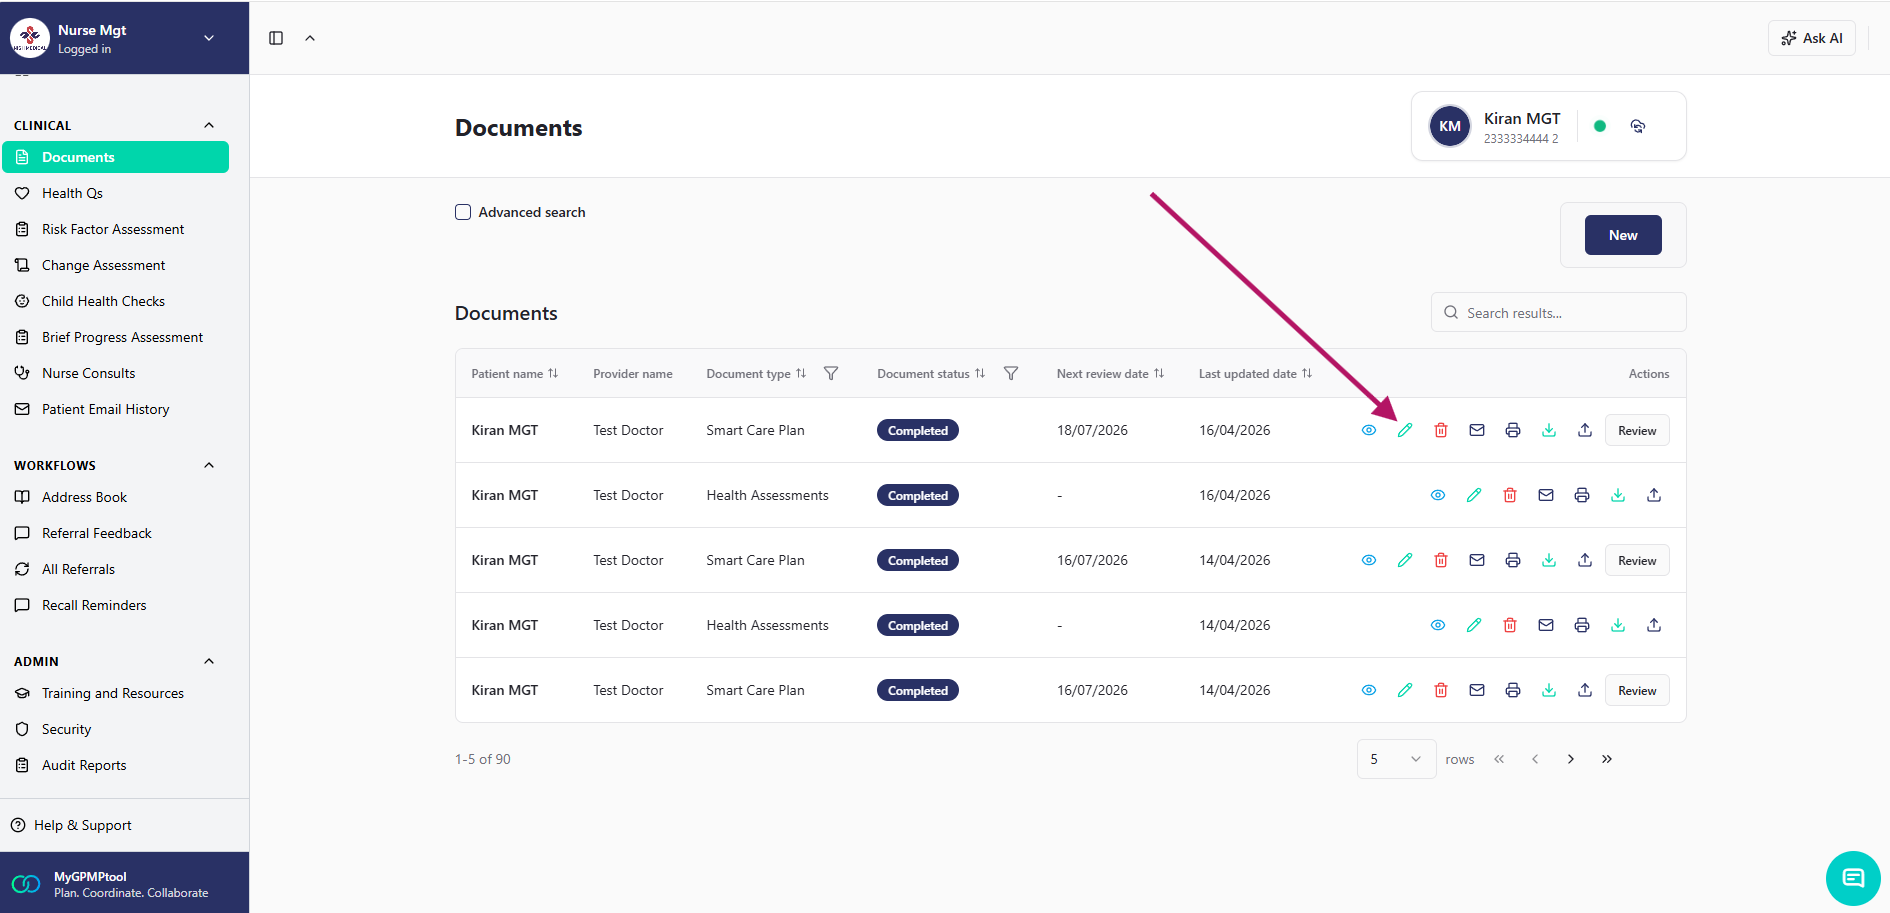This screenshot has height=913, width=1890.
Task: Delete the second row Health Assessments document
Action: pyautogui.click(x=1510, y=495)
